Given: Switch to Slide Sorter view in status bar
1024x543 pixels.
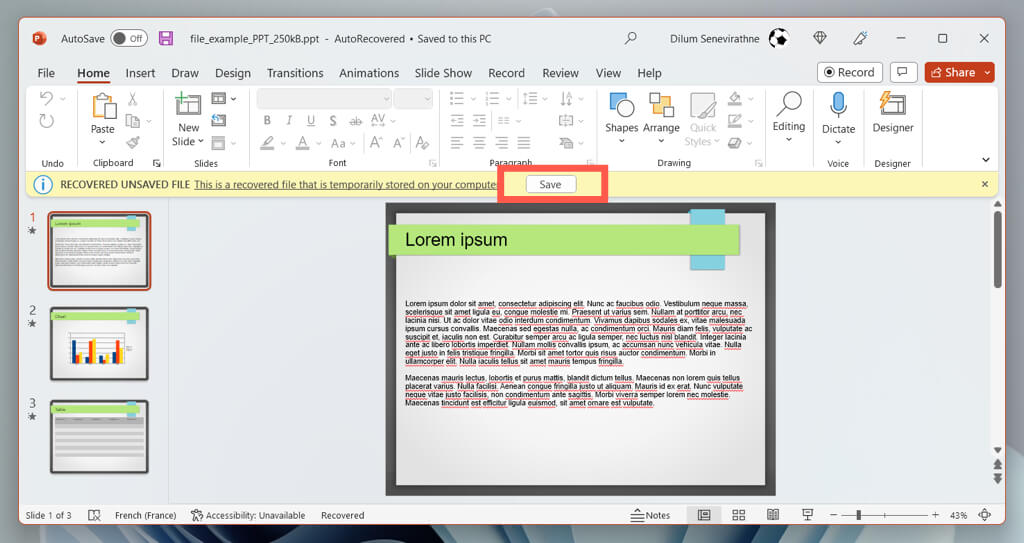Looking at the screenshot, I should click(739, 515).
